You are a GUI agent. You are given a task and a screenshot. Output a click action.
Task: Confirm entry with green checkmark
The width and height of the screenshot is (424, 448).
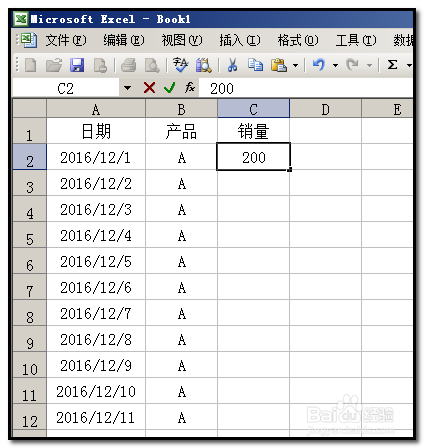(169, 88)
